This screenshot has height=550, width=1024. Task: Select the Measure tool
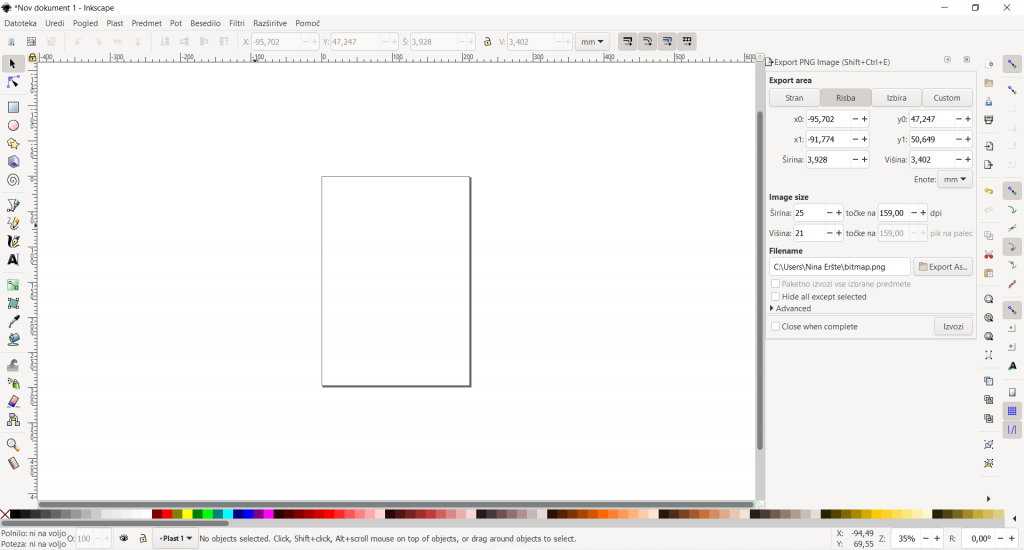(x=12, y=463)
